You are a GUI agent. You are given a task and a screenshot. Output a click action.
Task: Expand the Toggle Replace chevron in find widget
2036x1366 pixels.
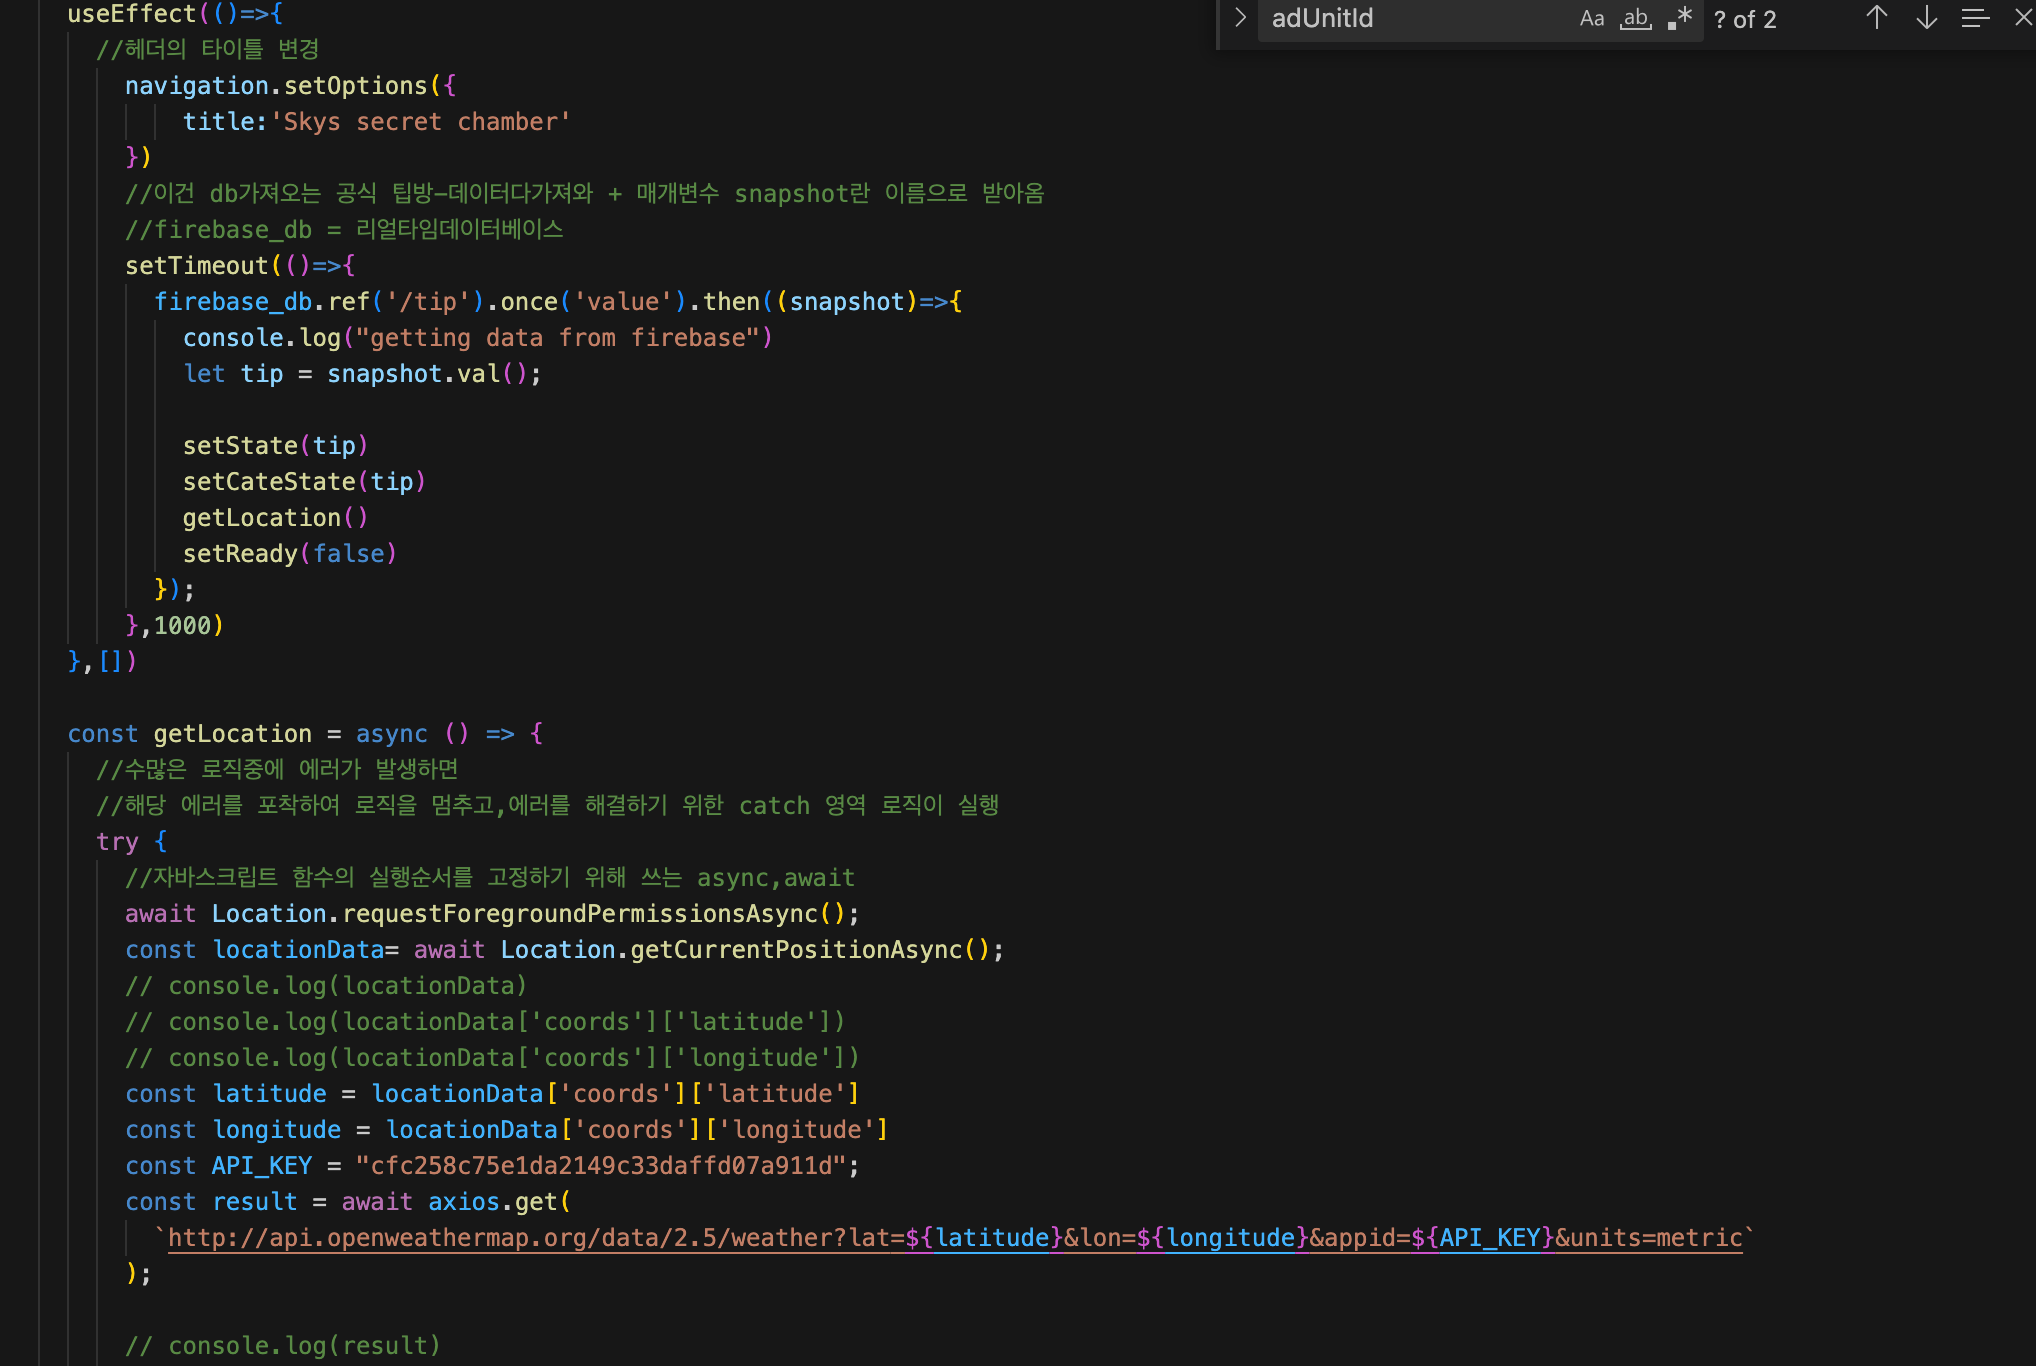pyautogui.click(x=1240, y=18)
